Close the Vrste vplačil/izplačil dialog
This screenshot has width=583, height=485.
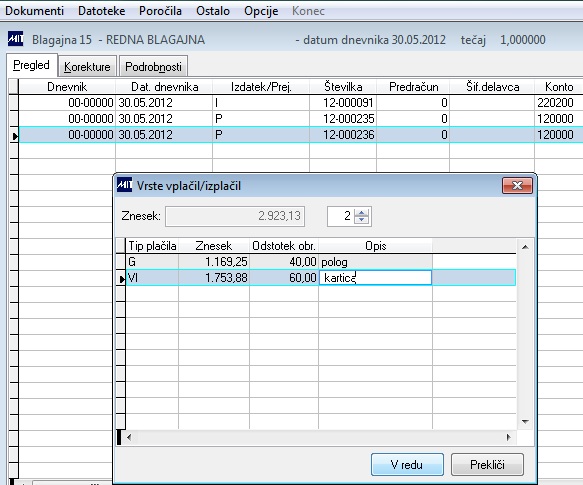[517, 185]
